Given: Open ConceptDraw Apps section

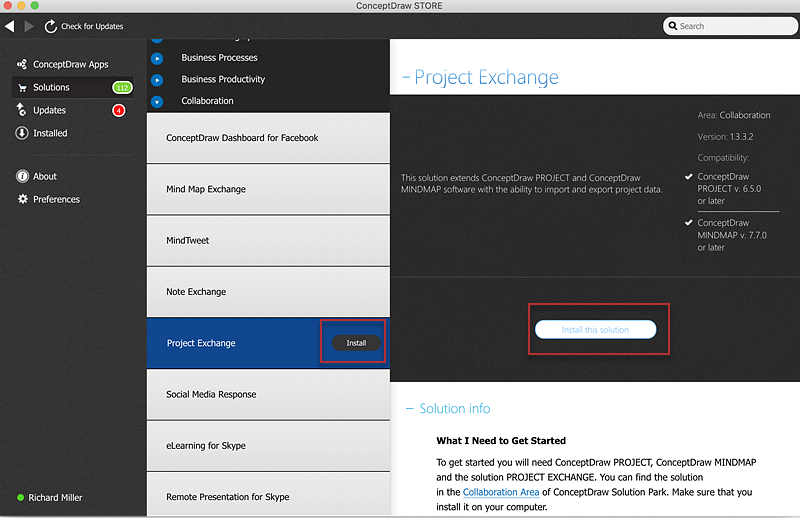Looking at the screenshot, I should click(70, 64).
